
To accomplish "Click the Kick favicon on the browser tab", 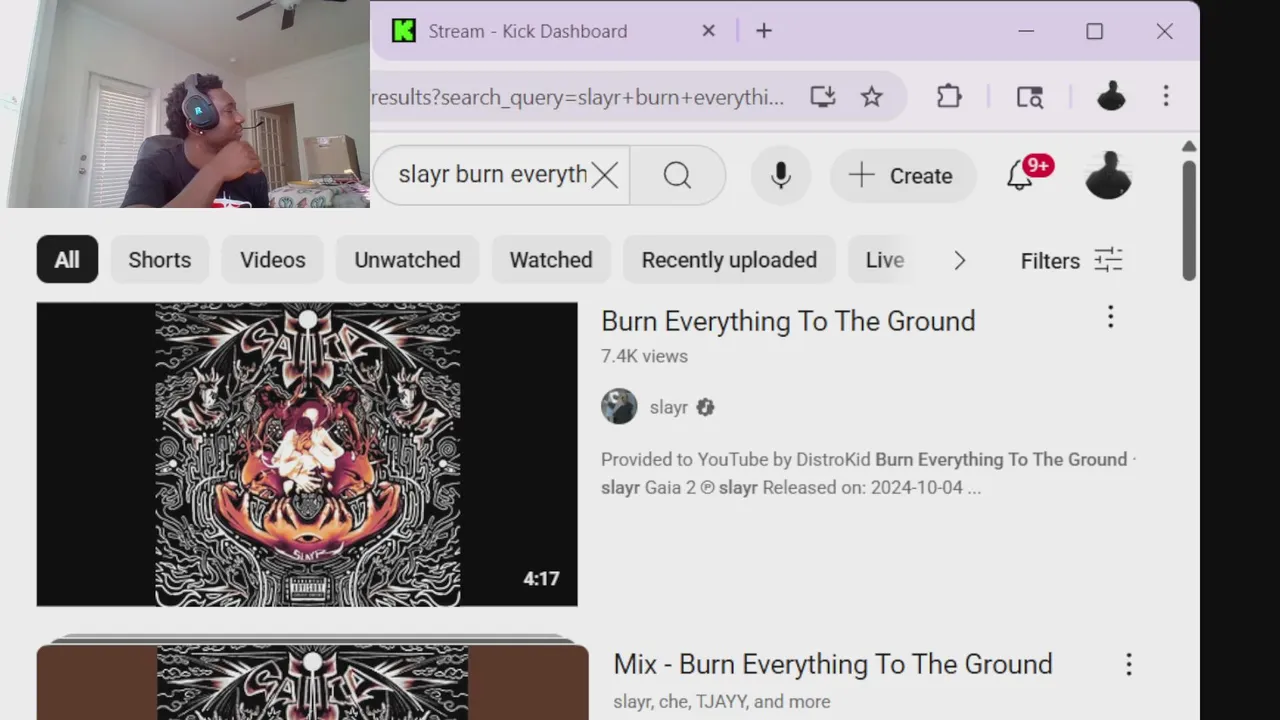I will tap(404, 31).
